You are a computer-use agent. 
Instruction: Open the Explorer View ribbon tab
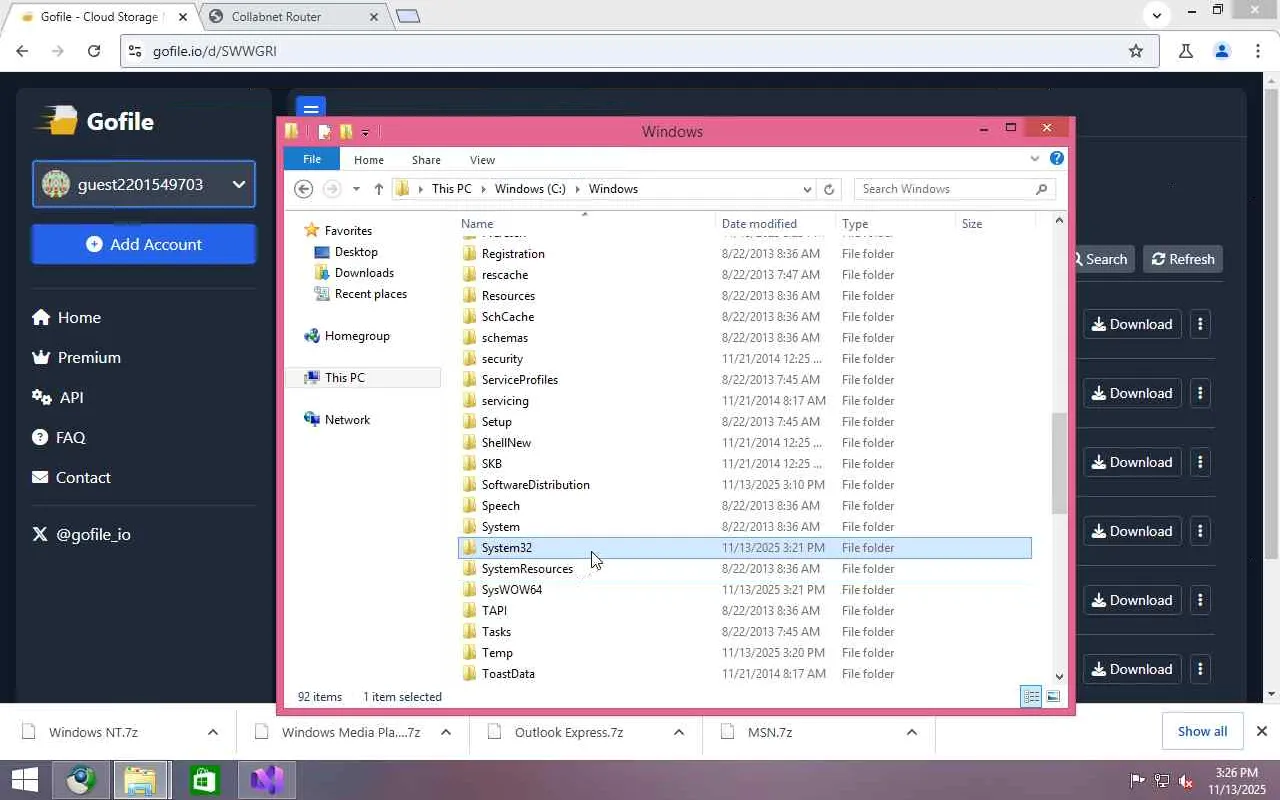(482, 160)
